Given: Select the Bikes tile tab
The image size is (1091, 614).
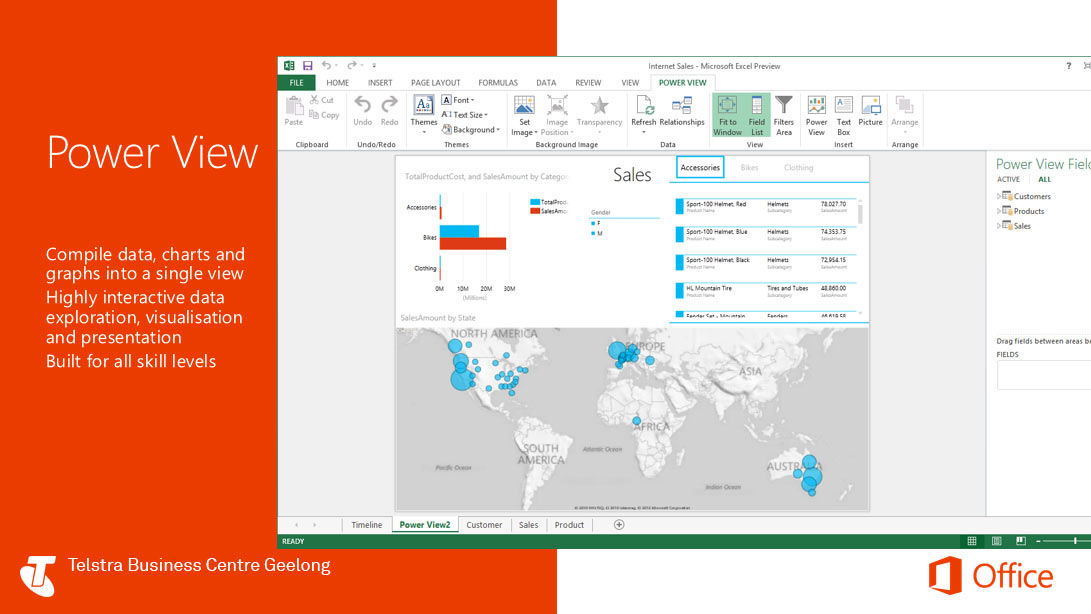Looking at the screenshot, I should click(749, 167).
